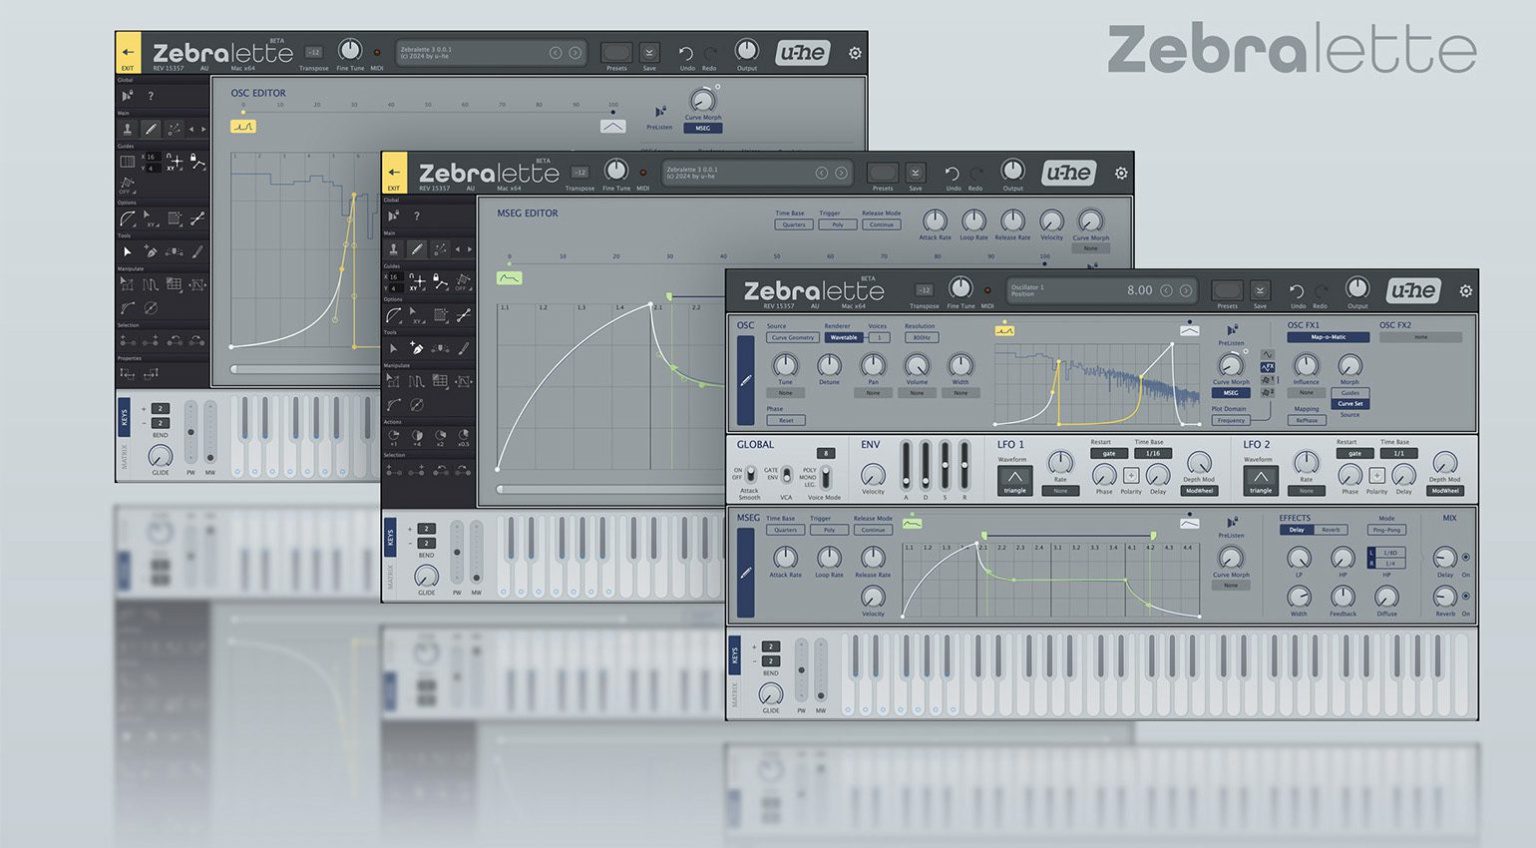Open the OSC FX1 Map-o-Matic selector
1536x848 pixels.
pos(1328,337)
